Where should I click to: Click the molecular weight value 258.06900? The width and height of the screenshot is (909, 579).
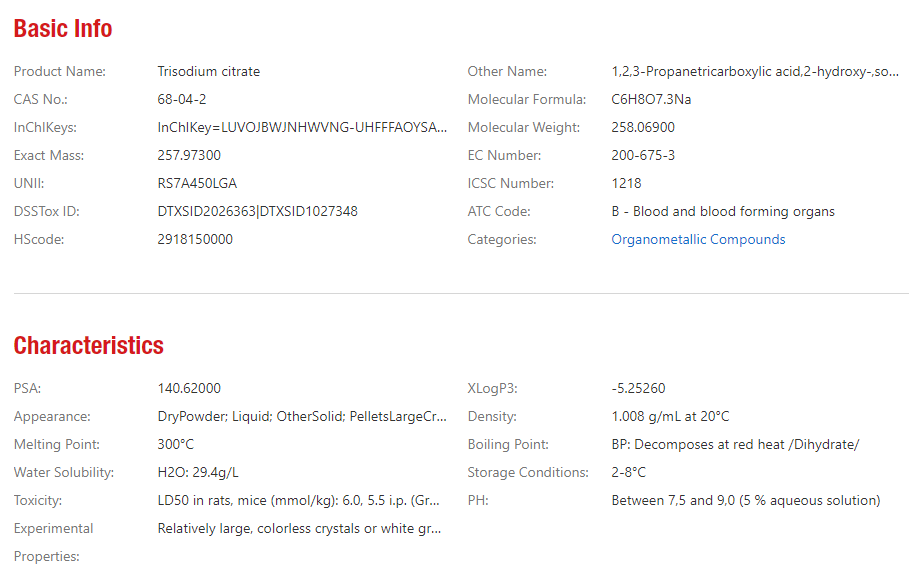coord(643,128)
